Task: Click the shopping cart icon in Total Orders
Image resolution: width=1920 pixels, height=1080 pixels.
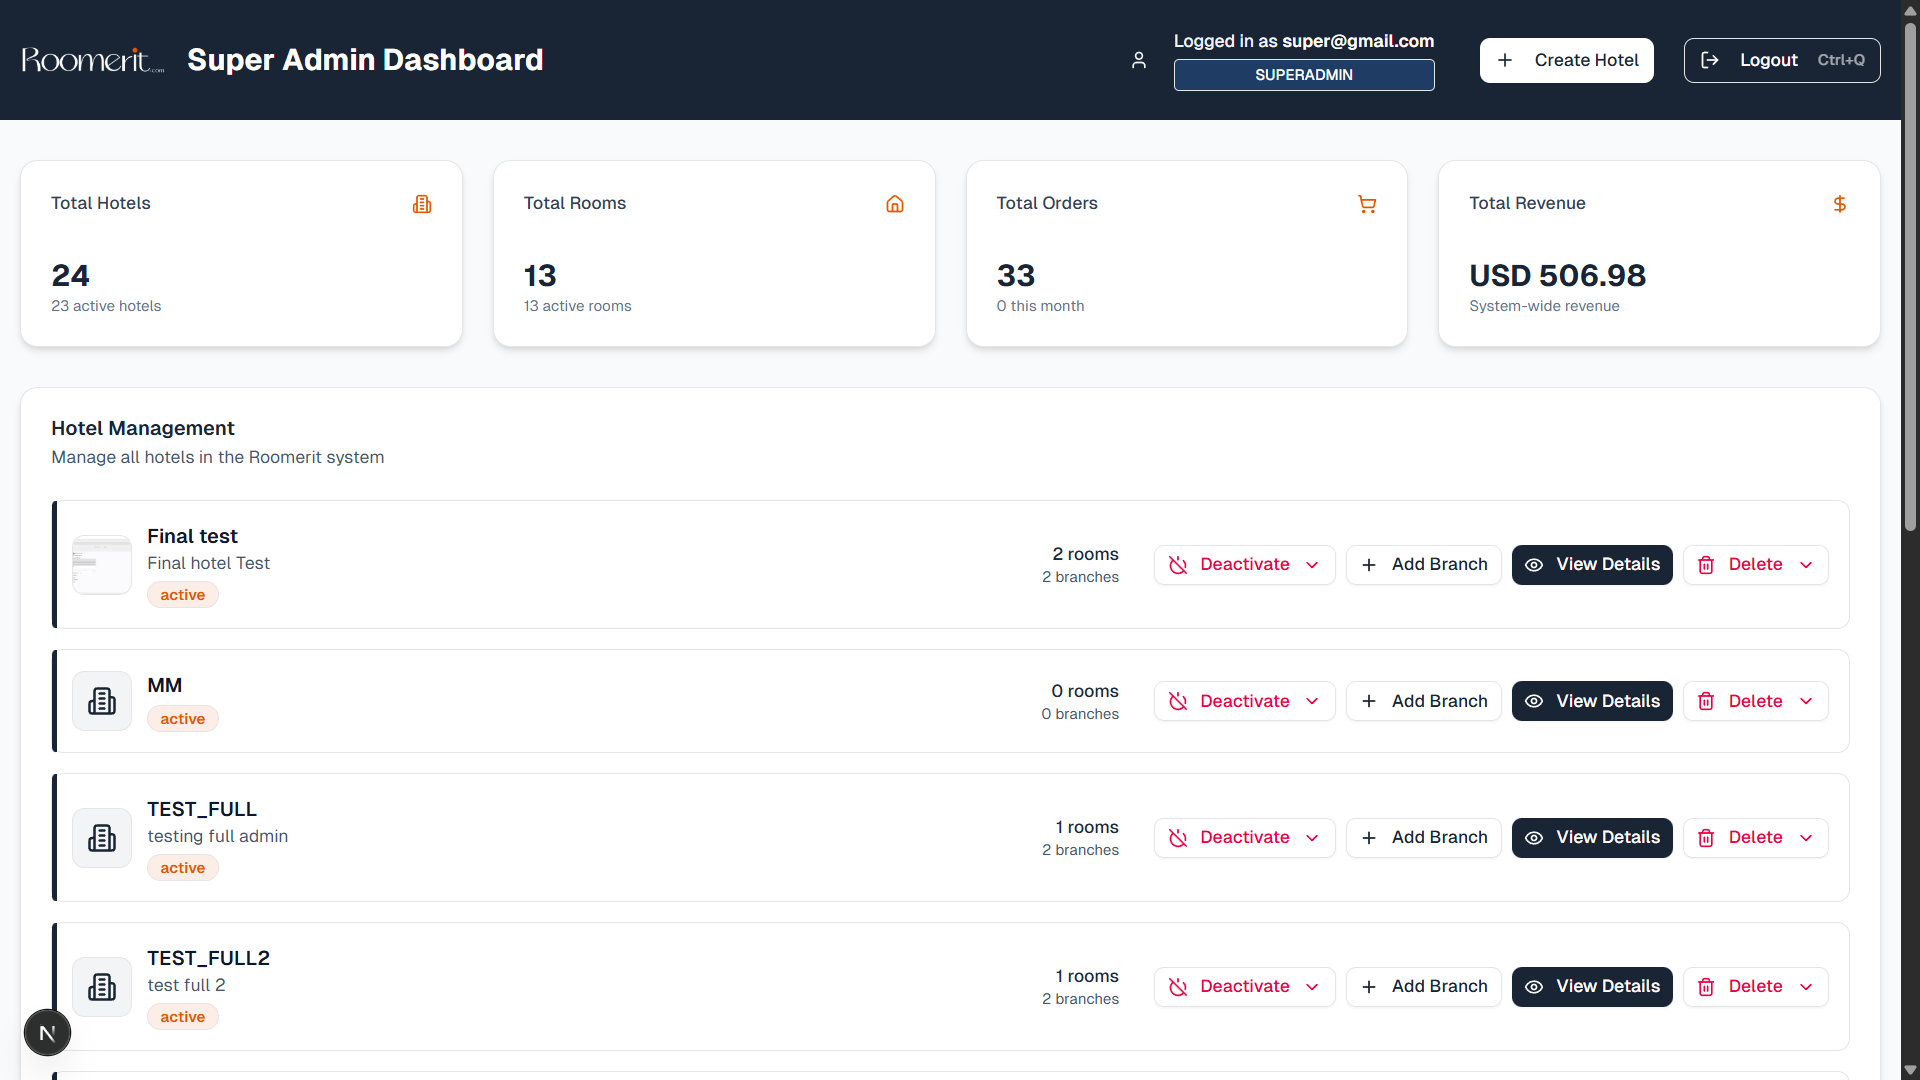Action: pyautogui.click(x=1367, y=204)
